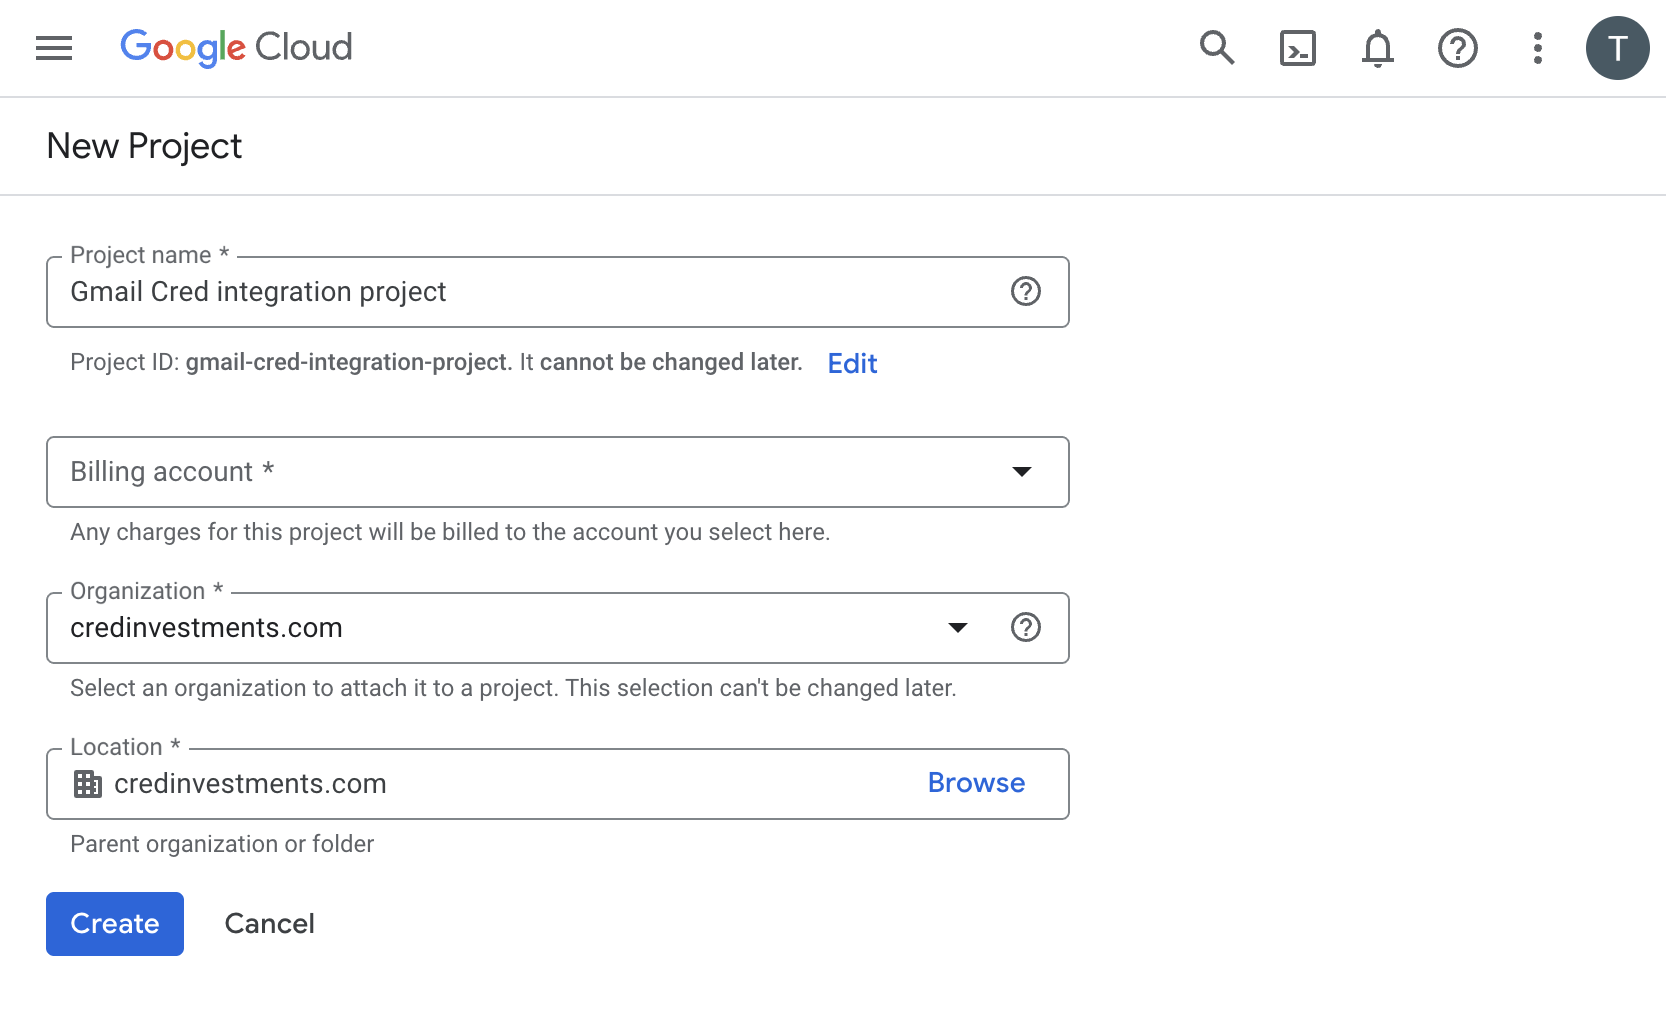Open the Billing account selector field
This screenshot has width=1666, height=1022.
coord(558,472)
